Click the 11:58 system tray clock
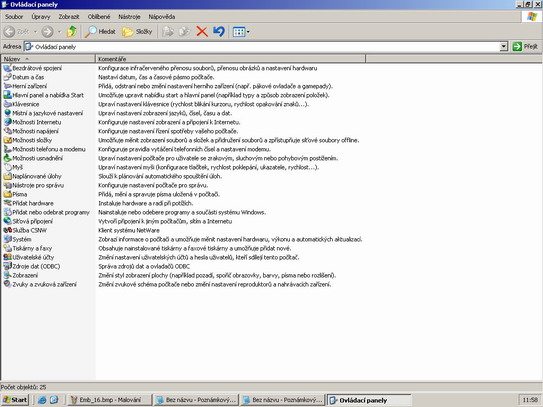The width and height of the screenshot is (543, 407). point(530,400)
